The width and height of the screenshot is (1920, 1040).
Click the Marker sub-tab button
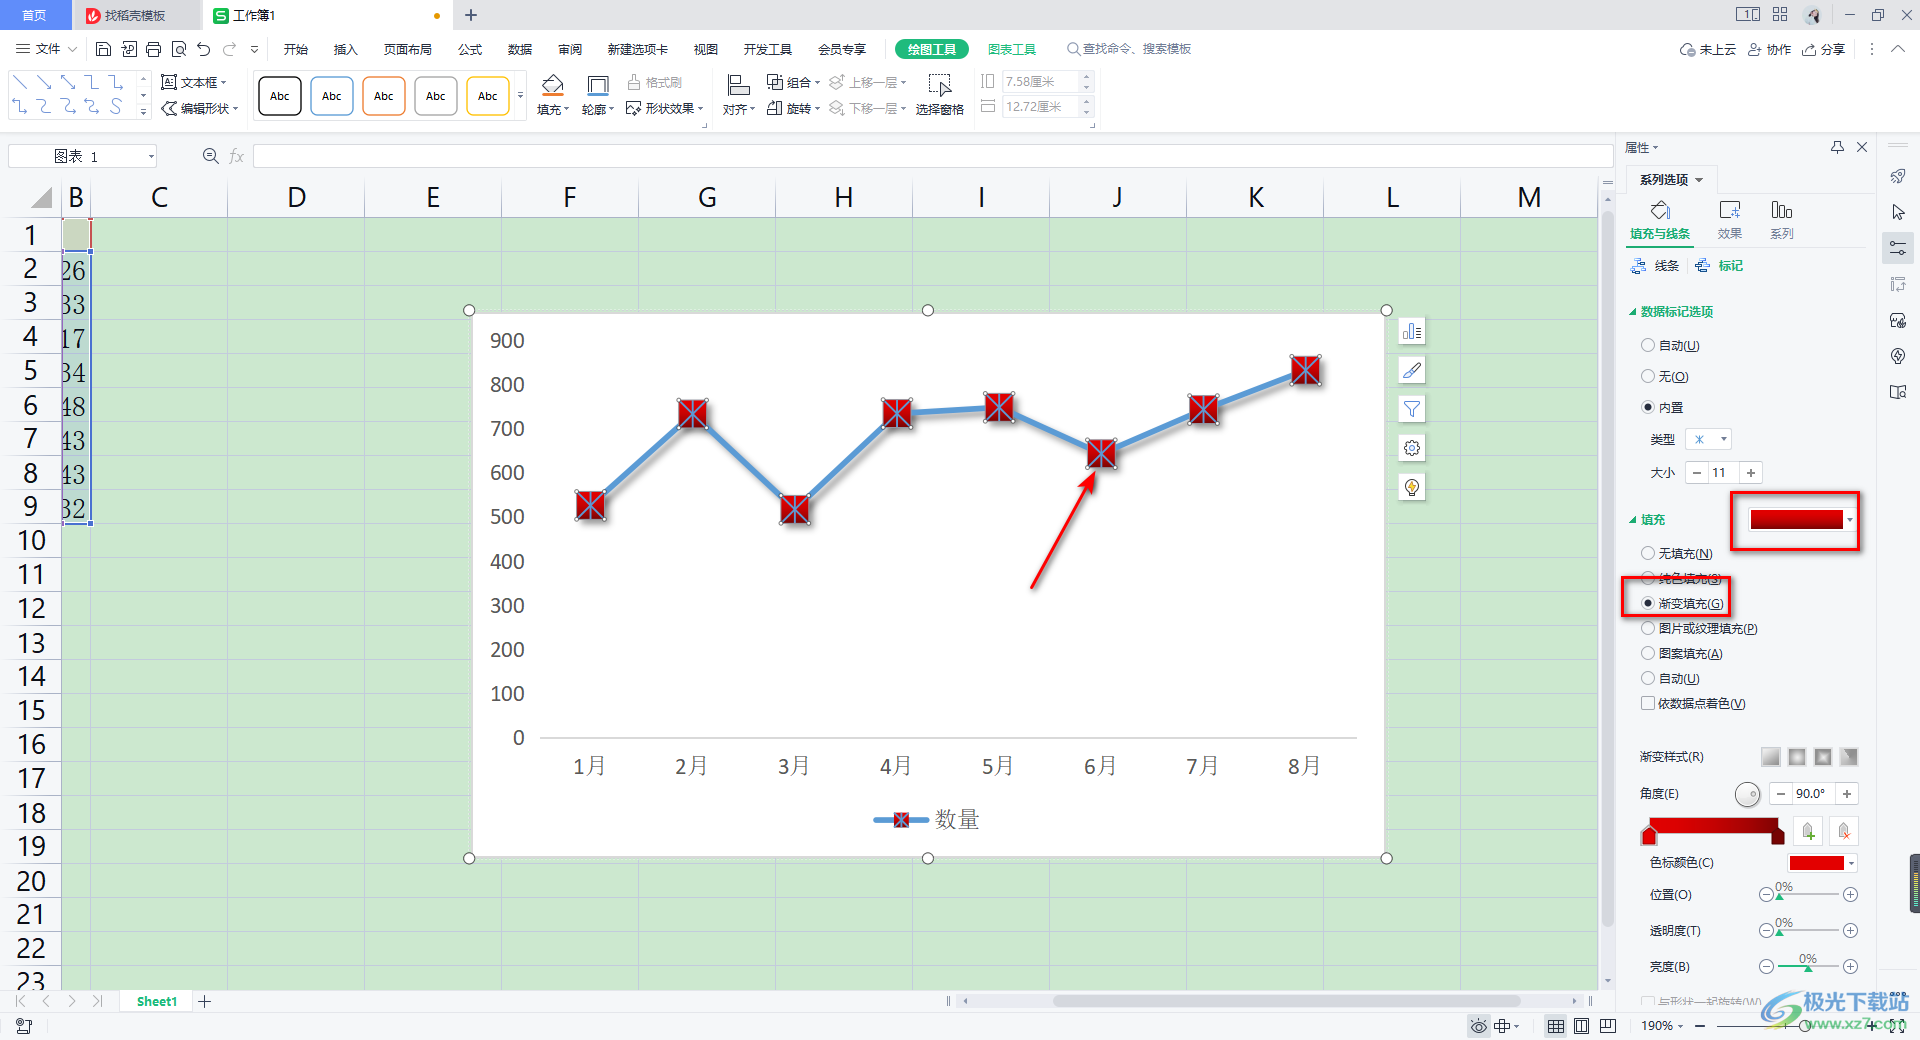pyautogui.click(x=1720, y=266)
